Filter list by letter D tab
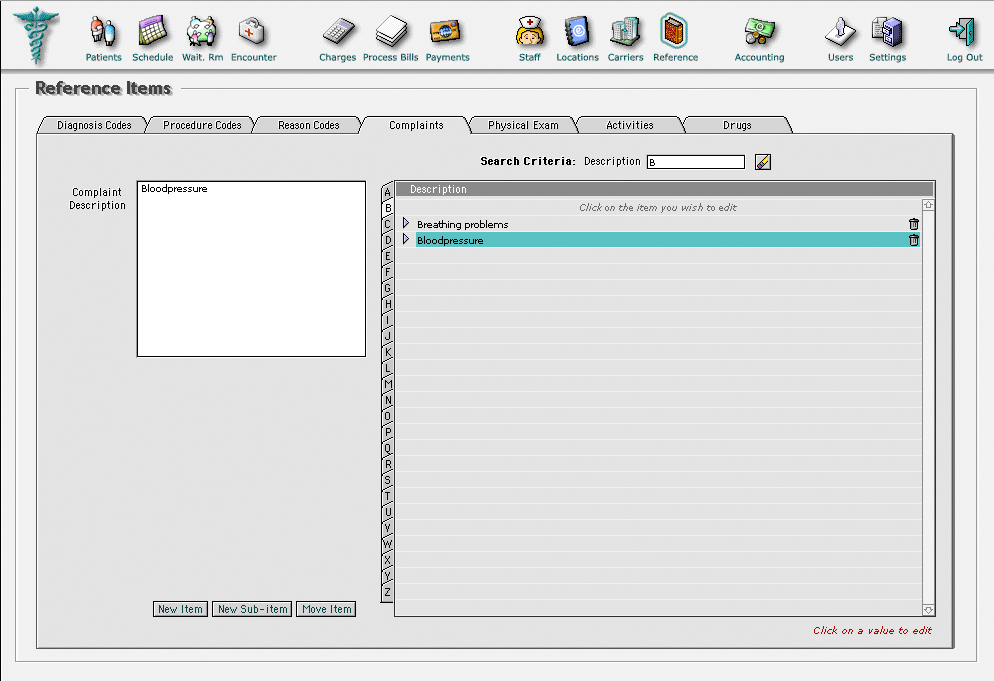The height and width of the screenshot is (681, 994). [387, 240]
